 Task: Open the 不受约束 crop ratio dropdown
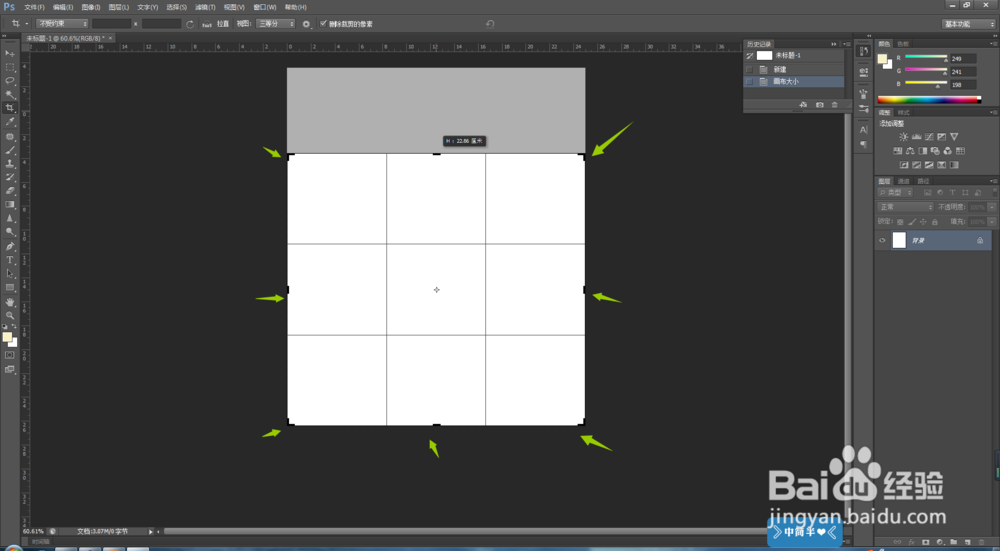[62, 24]
